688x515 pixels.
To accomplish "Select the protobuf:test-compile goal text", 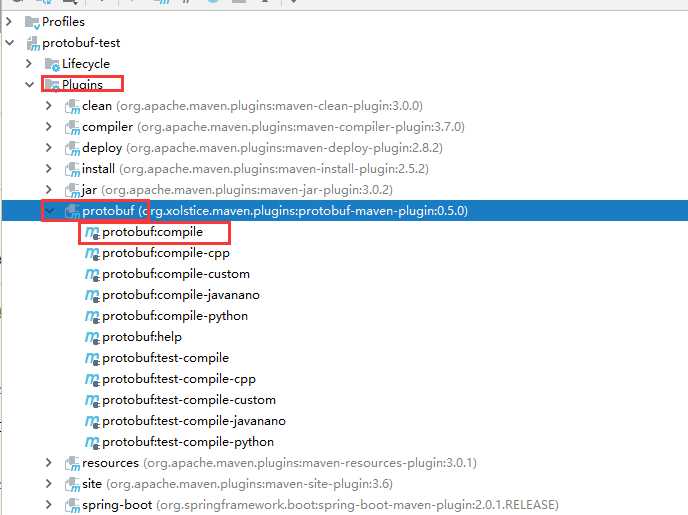I will [166, 358].
